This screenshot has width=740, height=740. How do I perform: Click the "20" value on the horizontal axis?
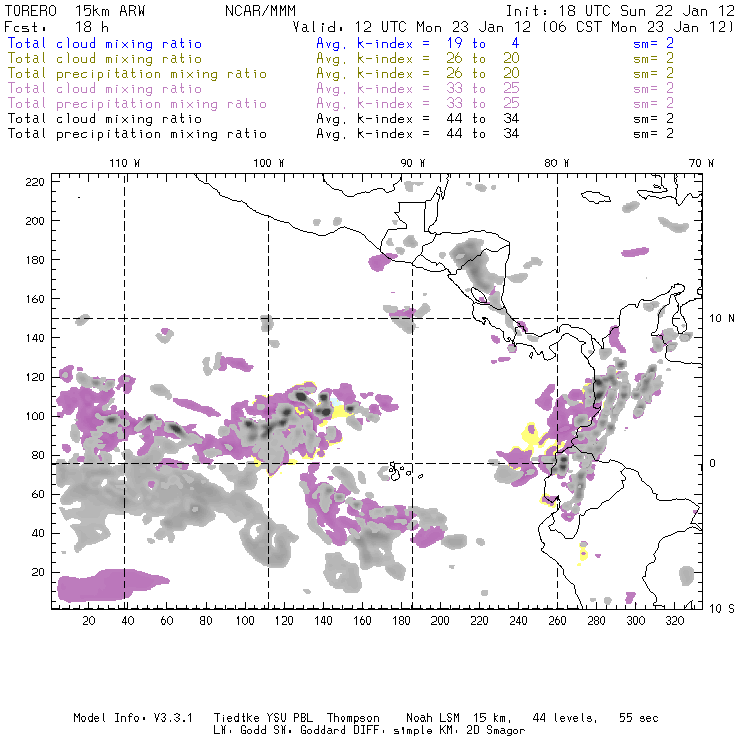(x=89, y=621)
